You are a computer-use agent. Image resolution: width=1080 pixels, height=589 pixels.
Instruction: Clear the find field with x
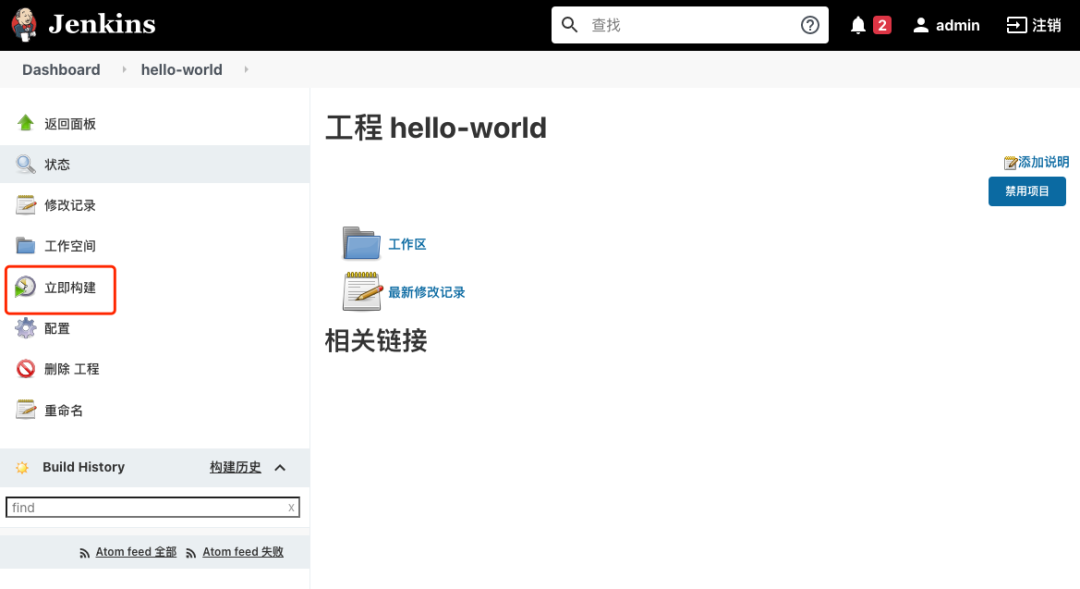[x=291, y=508]
